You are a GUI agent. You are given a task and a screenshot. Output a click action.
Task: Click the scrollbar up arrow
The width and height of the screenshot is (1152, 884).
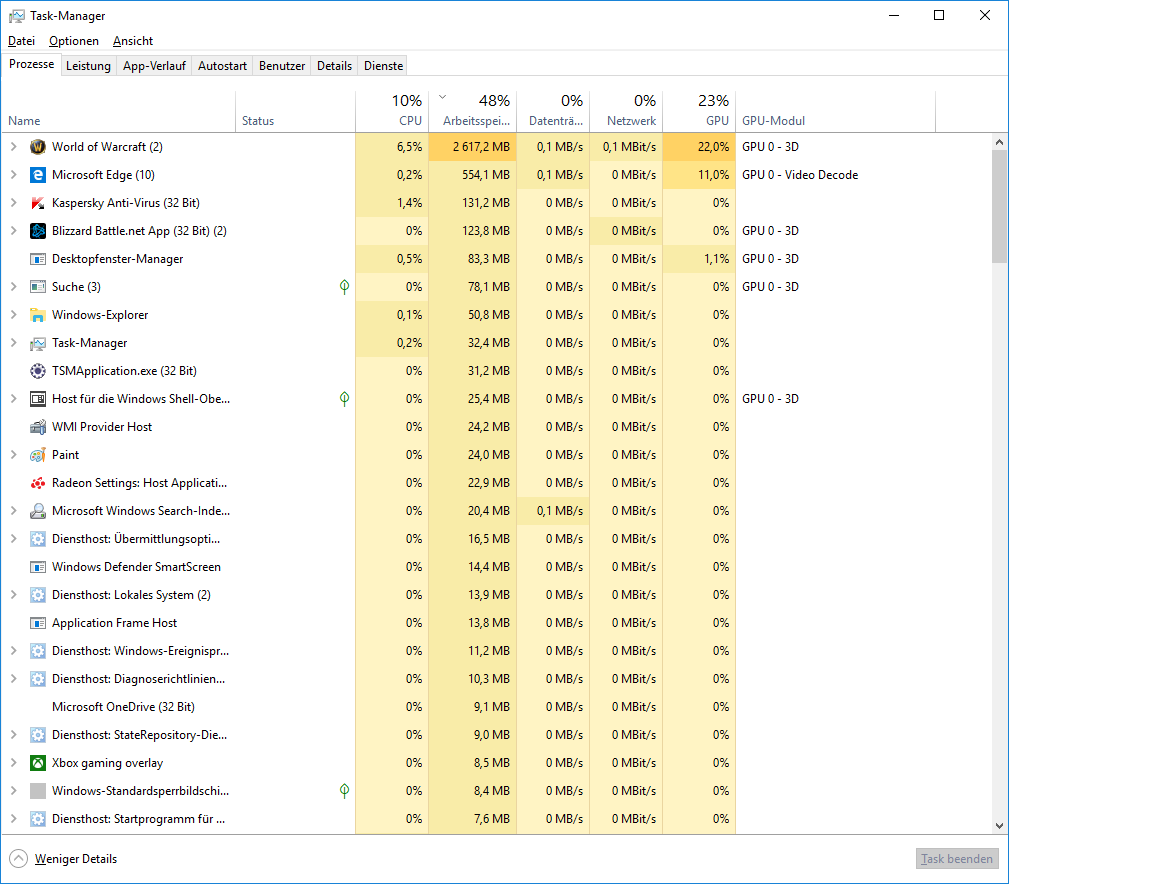(x=999, y=142)
